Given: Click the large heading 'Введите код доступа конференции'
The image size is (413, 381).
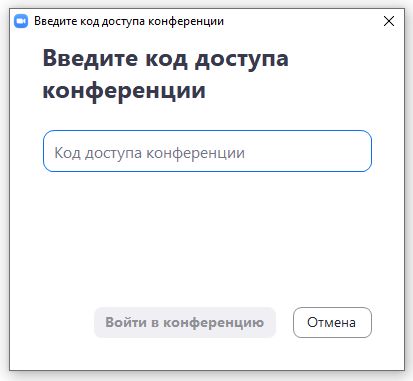Looking at the screenshot, I should coord(166,74).
